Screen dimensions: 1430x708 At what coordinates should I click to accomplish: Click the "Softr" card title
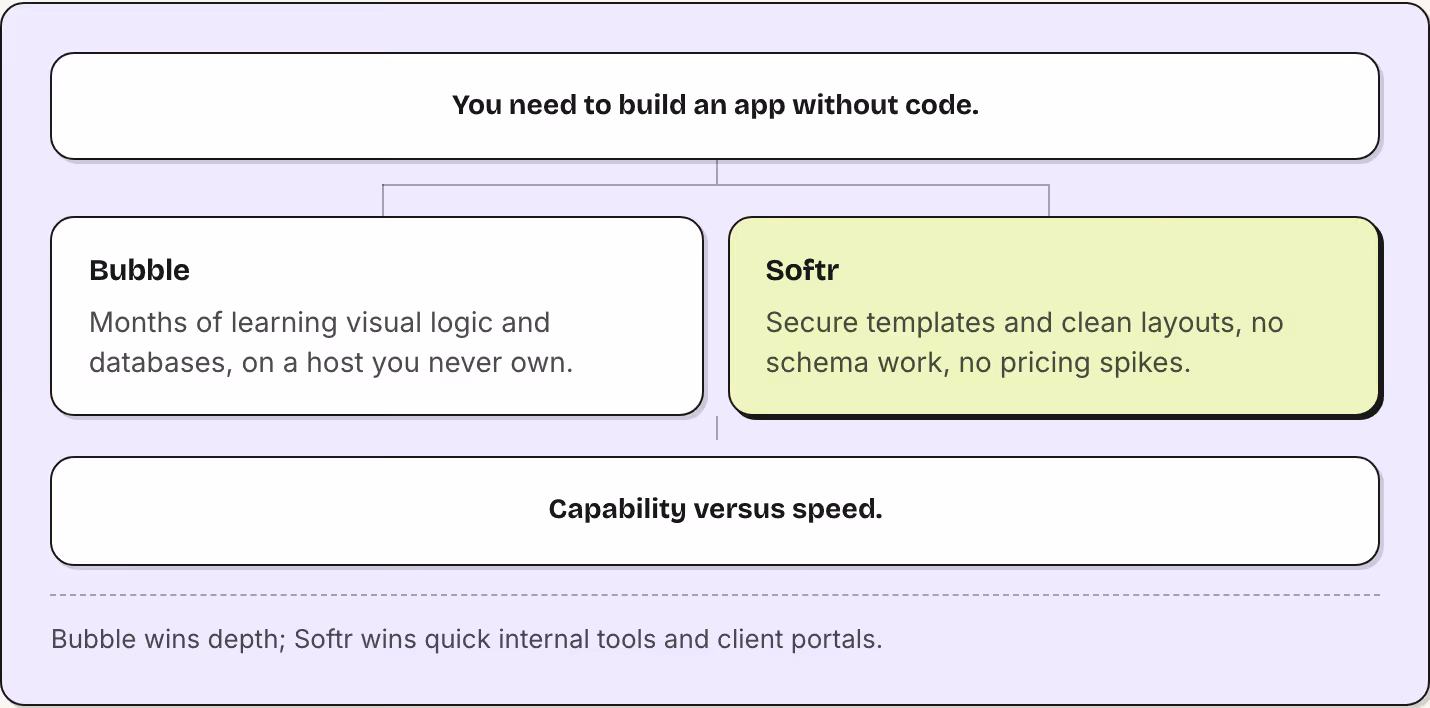pos(801,270)
